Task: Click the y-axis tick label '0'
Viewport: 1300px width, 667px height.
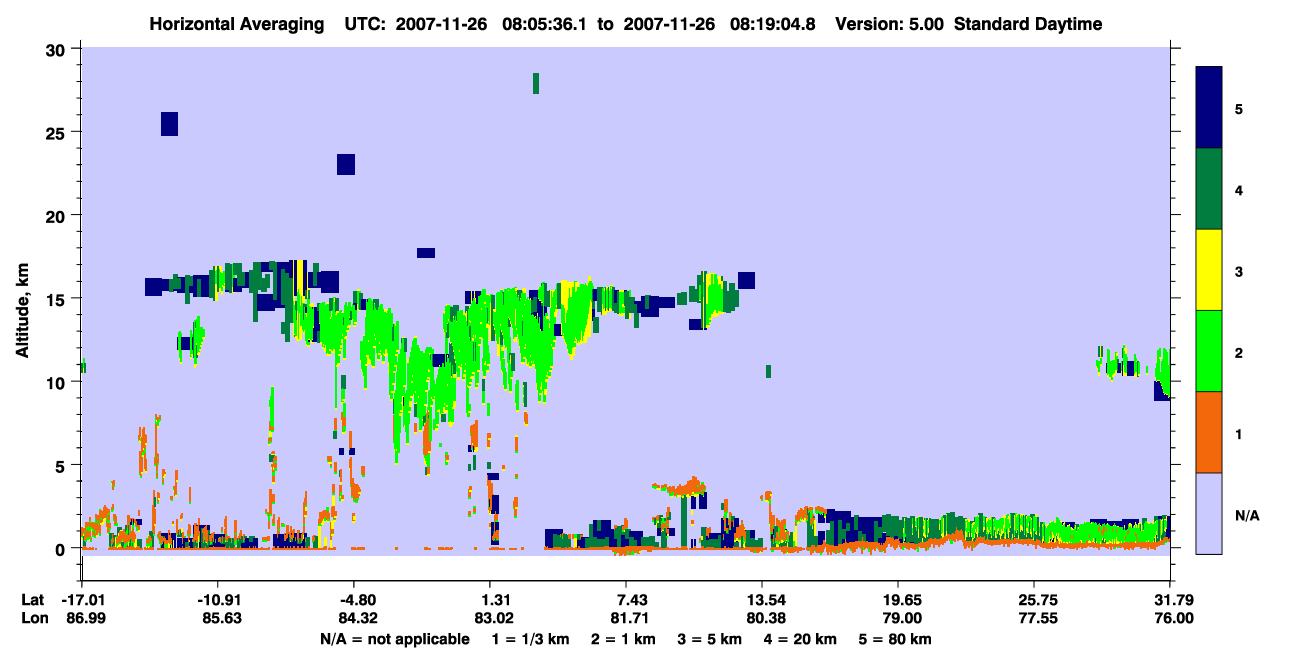Action: pos(62,548)
